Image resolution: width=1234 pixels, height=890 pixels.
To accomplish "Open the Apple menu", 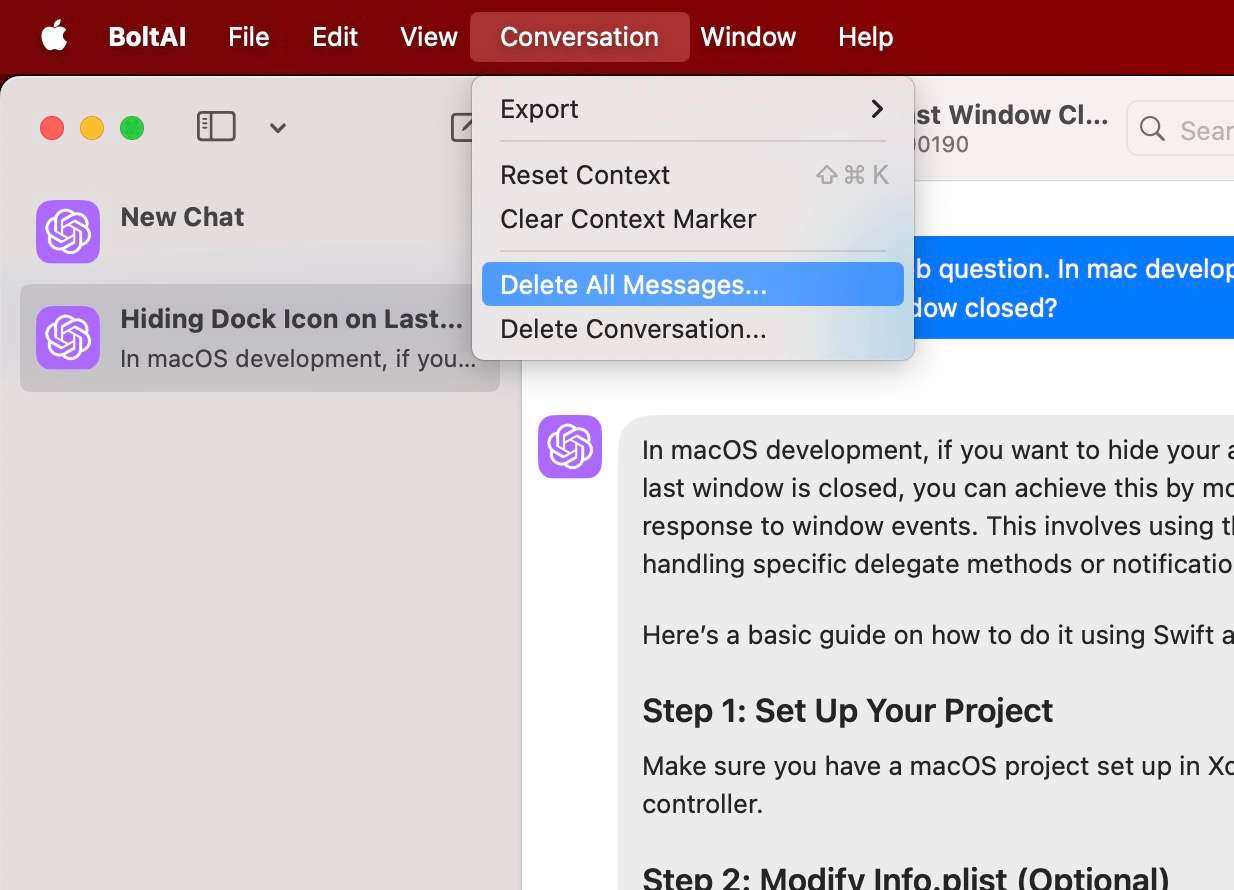I will pyautogui.click(x=54, y=37).
